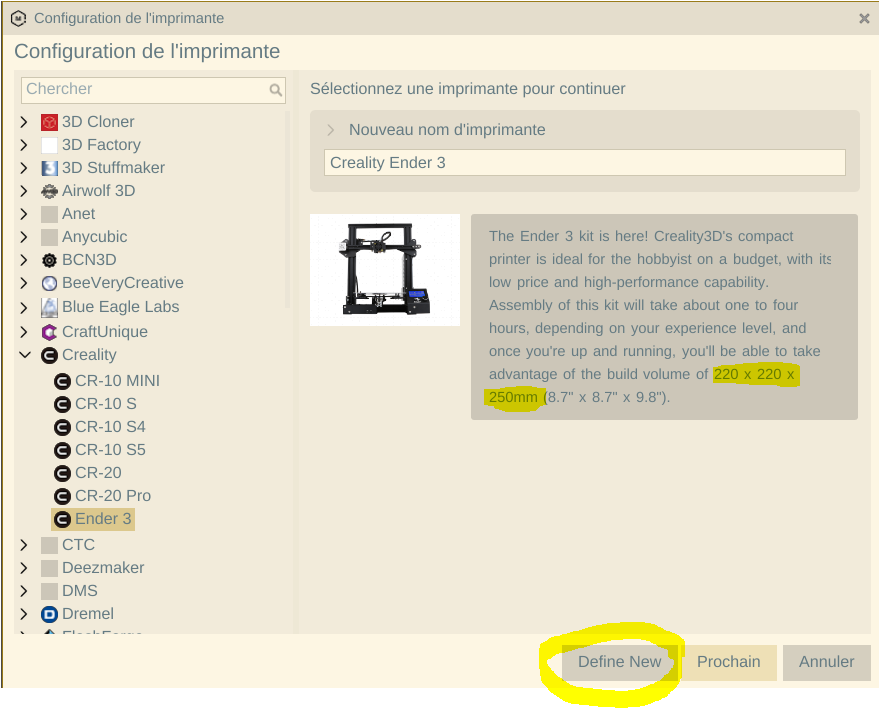Select the Blue Eagle Labs entry
The image size is (880, 708).
pos(121,307)
